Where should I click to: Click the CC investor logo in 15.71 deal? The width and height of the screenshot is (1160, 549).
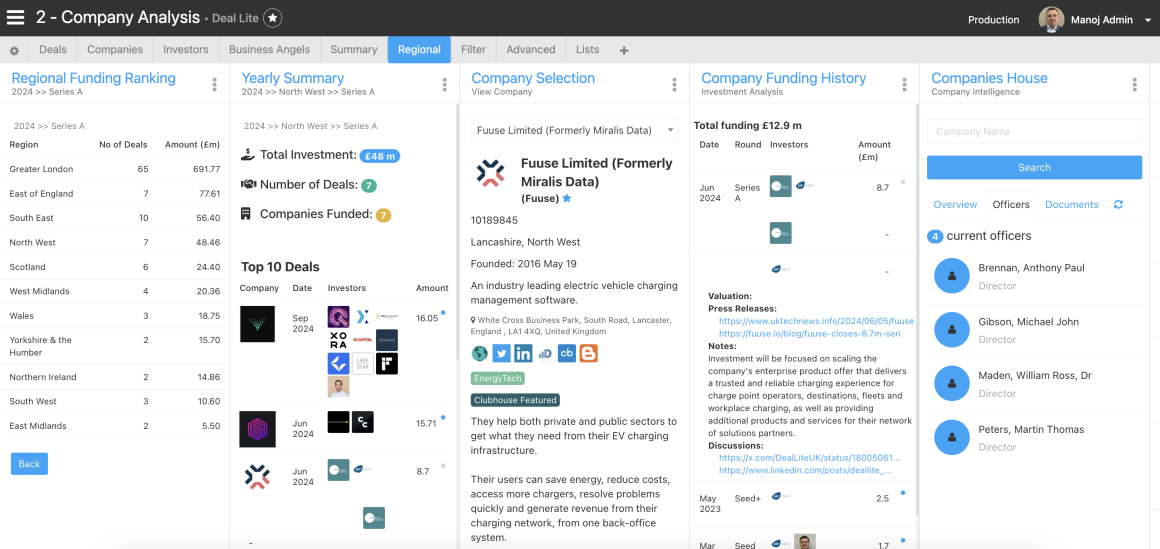point(362,422)
